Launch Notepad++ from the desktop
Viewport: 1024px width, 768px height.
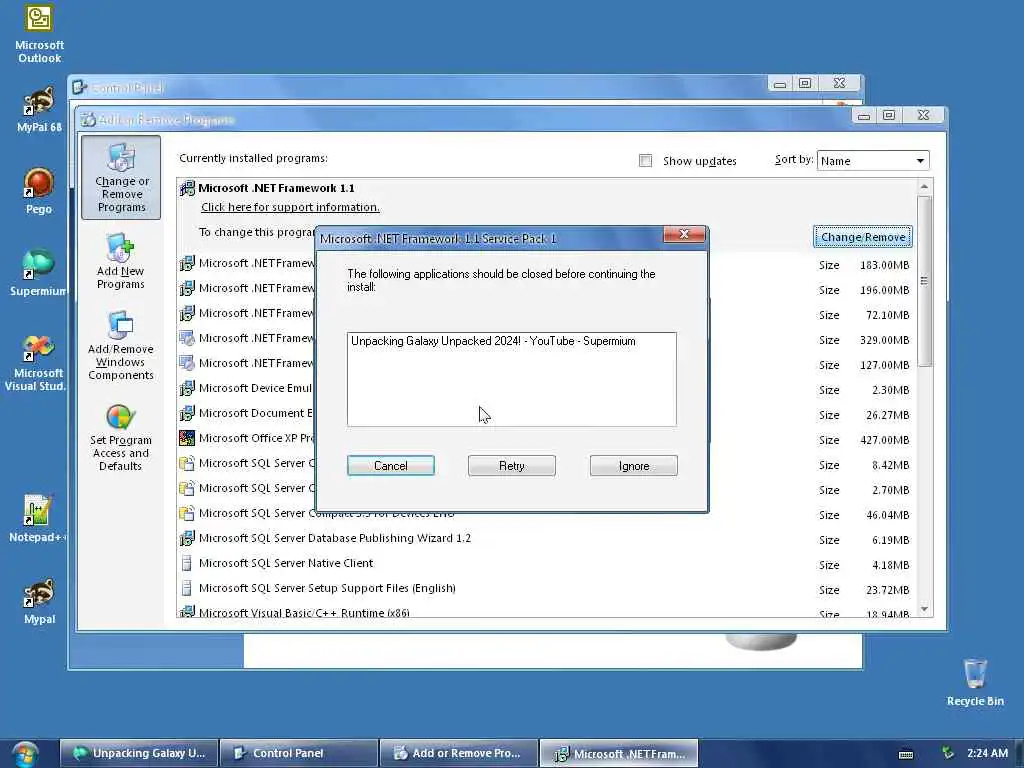[37, 518]
